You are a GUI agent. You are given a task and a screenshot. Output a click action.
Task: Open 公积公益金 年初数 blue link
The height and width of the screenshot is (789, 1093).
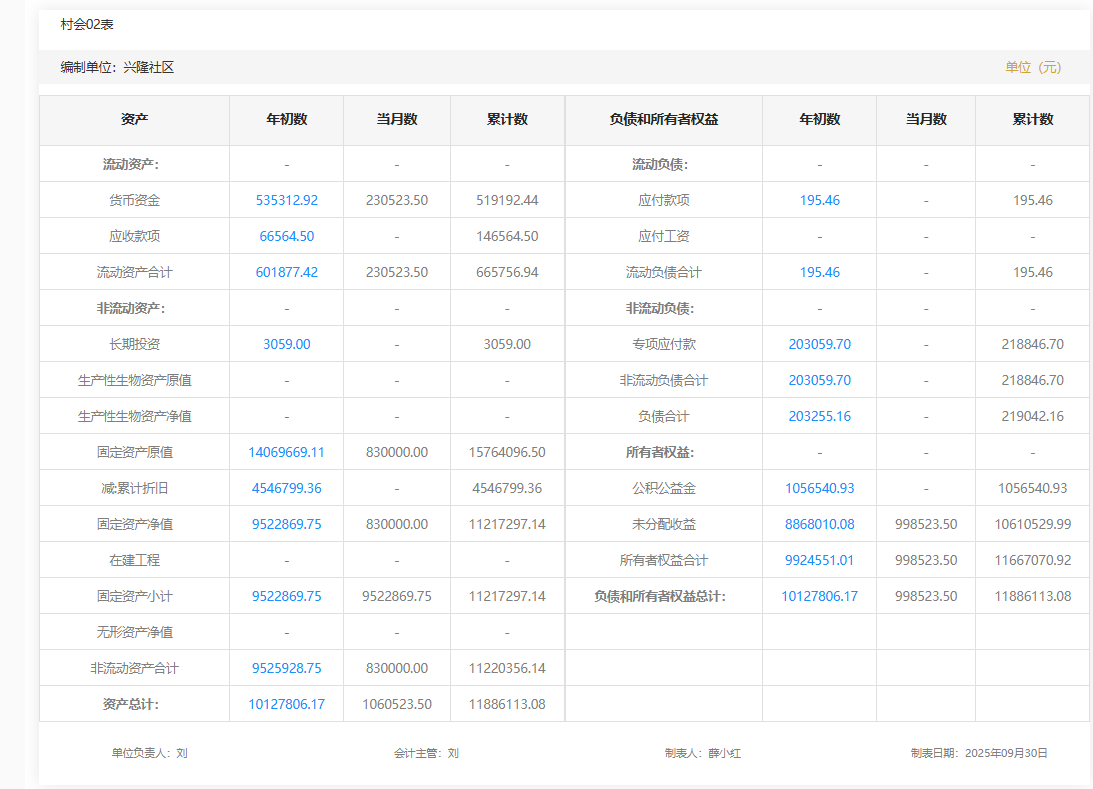pyautogui.click(x=819, y=488)
